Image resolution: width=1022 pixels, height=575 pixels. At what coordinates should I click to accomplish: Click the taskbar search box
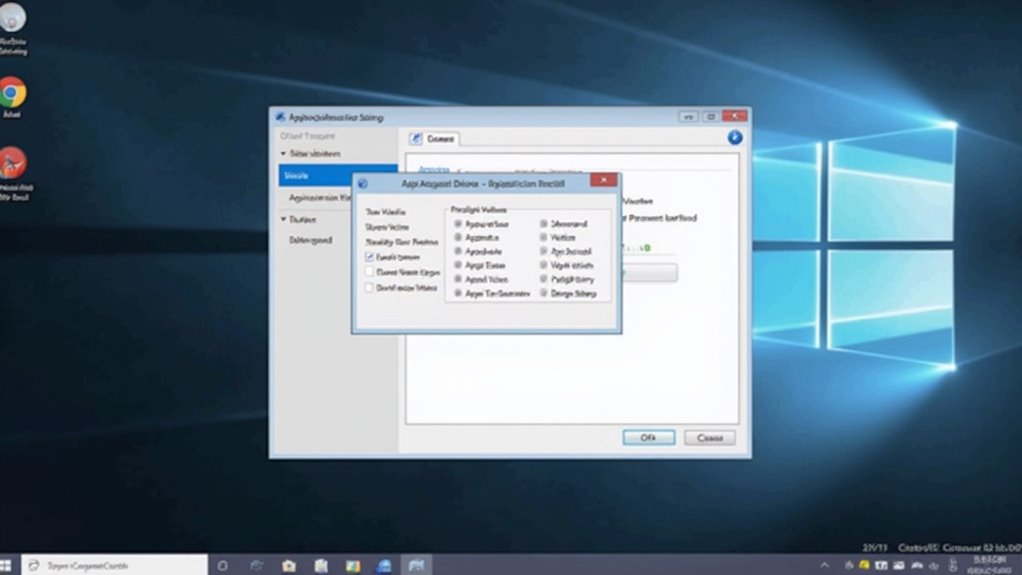tap(115, 565)
